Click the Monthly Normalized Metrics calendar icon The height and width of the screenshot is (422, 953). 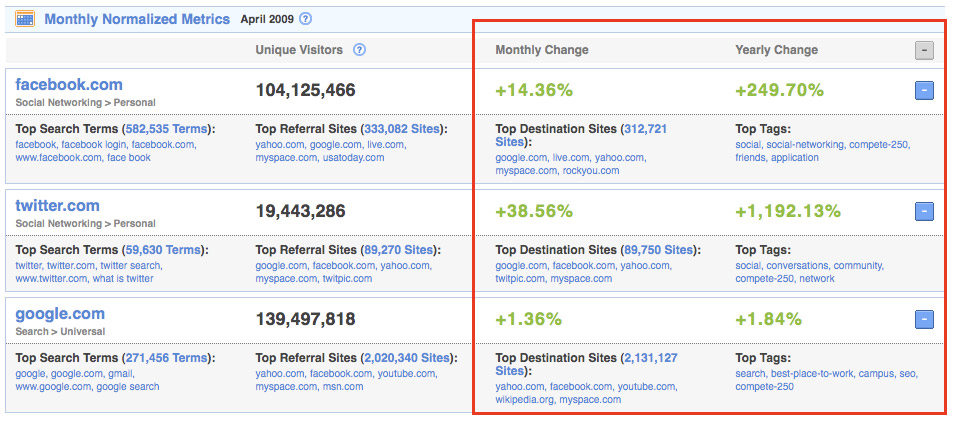[x=25, y=19]
